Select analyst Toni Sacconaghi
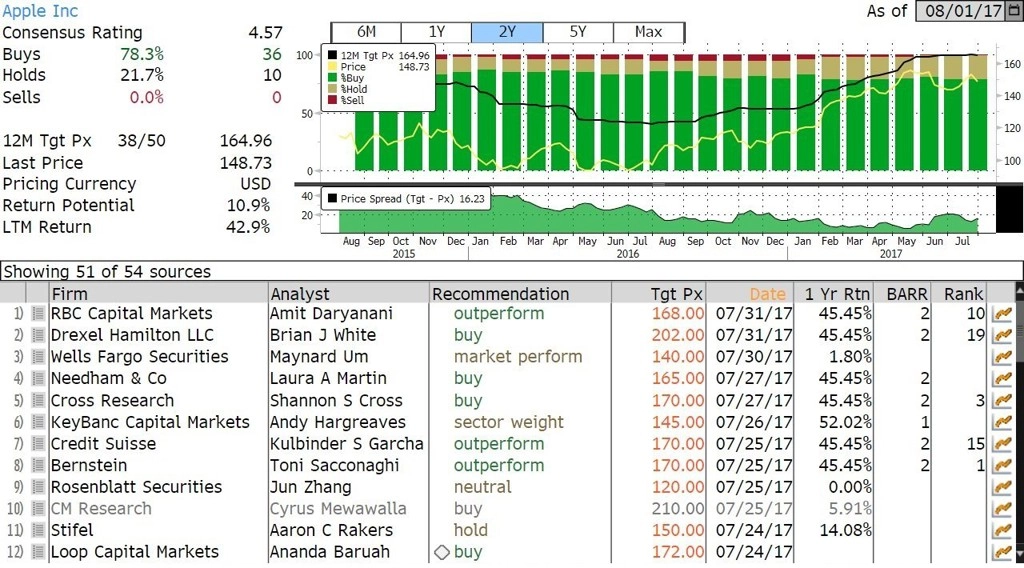Image resolution: width=1024 pixels, height=568 pixels. [x=334, y=465]
